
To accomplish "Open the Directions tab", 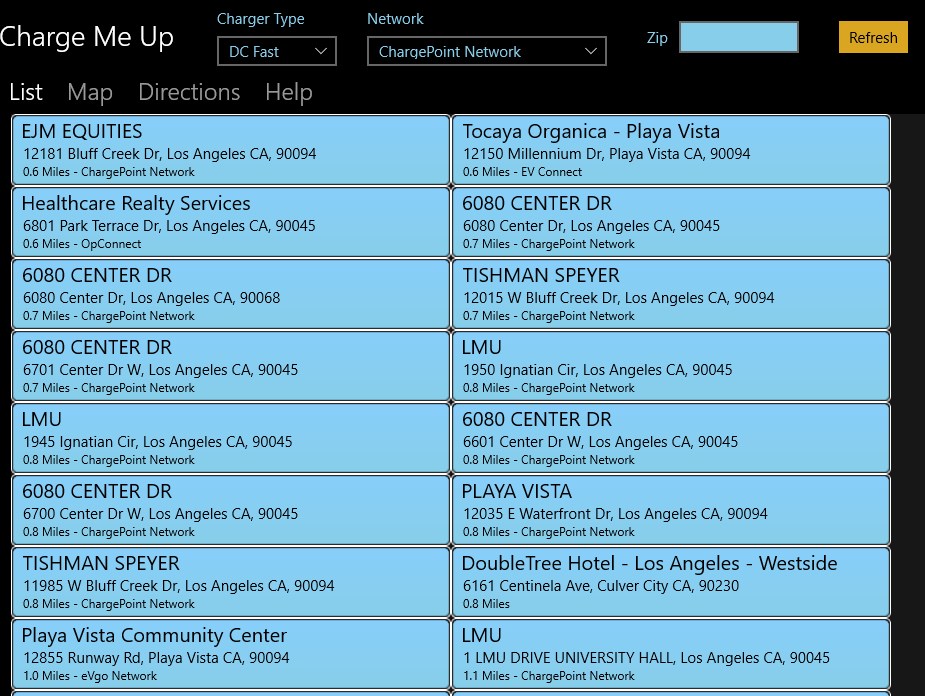I will (189, 92).
